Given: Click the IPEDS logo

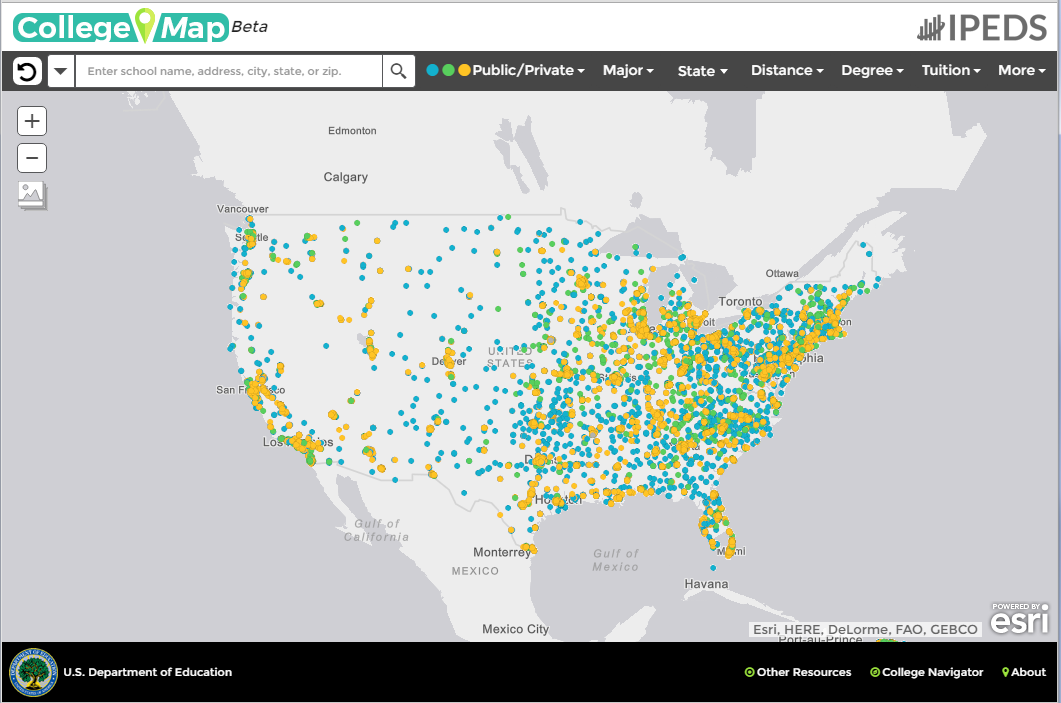Looking at the screenshot, I should [x=982, y=28].
